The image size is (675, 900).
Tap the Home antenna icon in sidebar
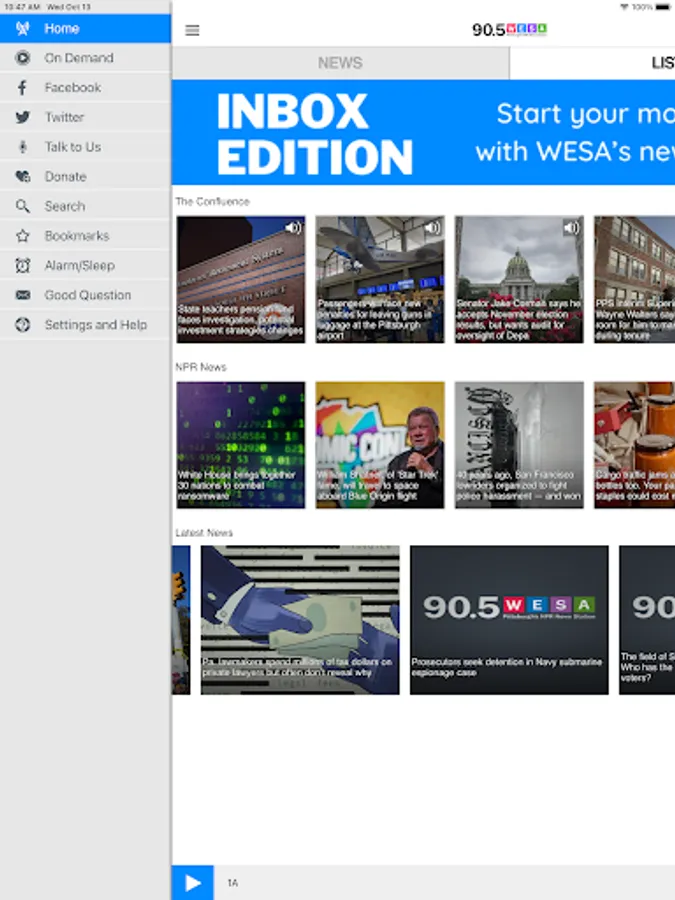[x=22, y=28]
